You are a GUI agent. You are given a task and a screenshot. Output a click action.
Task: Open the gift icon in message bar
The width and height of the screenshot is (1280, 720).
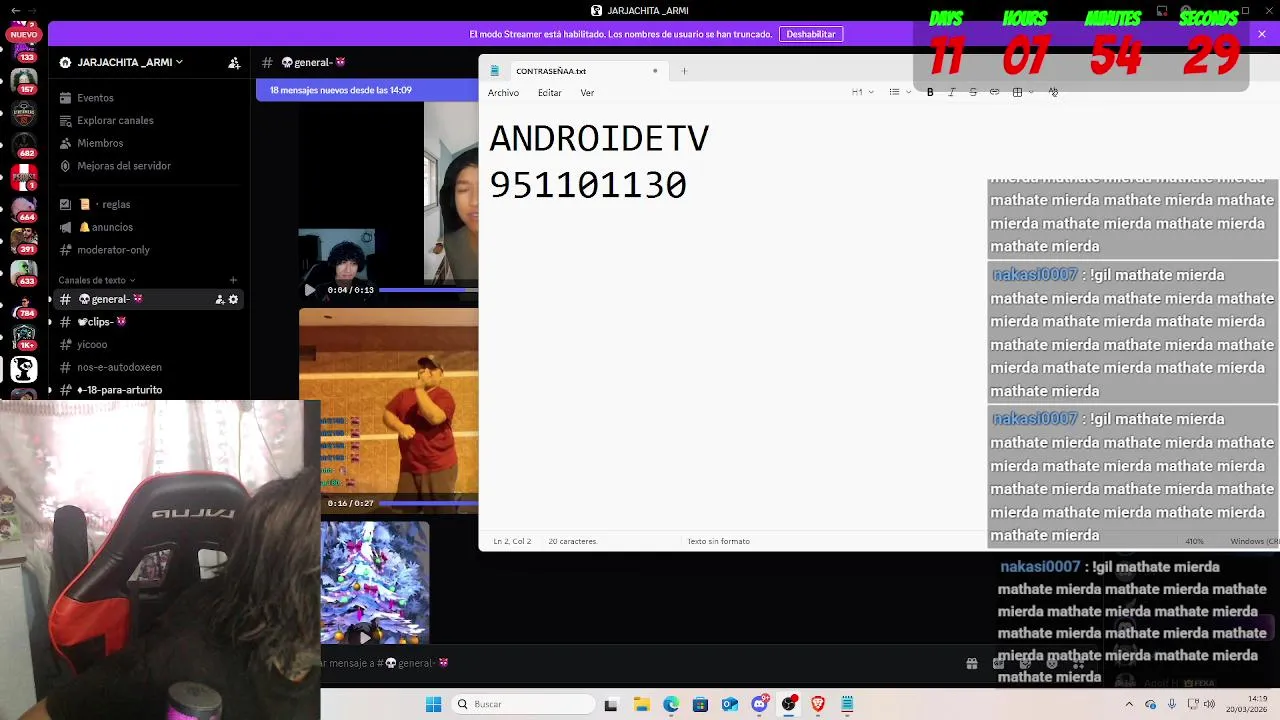[x=972, y=663]
